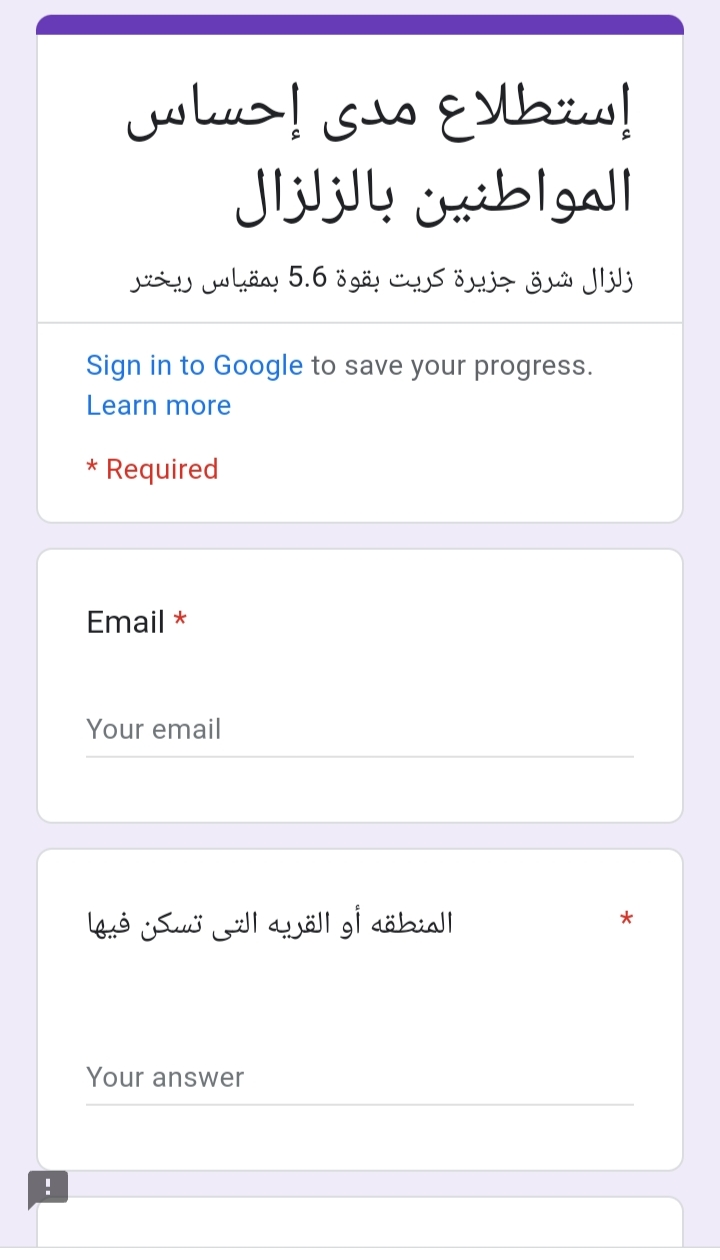
Task: Select the area or village question card's blank area
Action: (360, 1000)
